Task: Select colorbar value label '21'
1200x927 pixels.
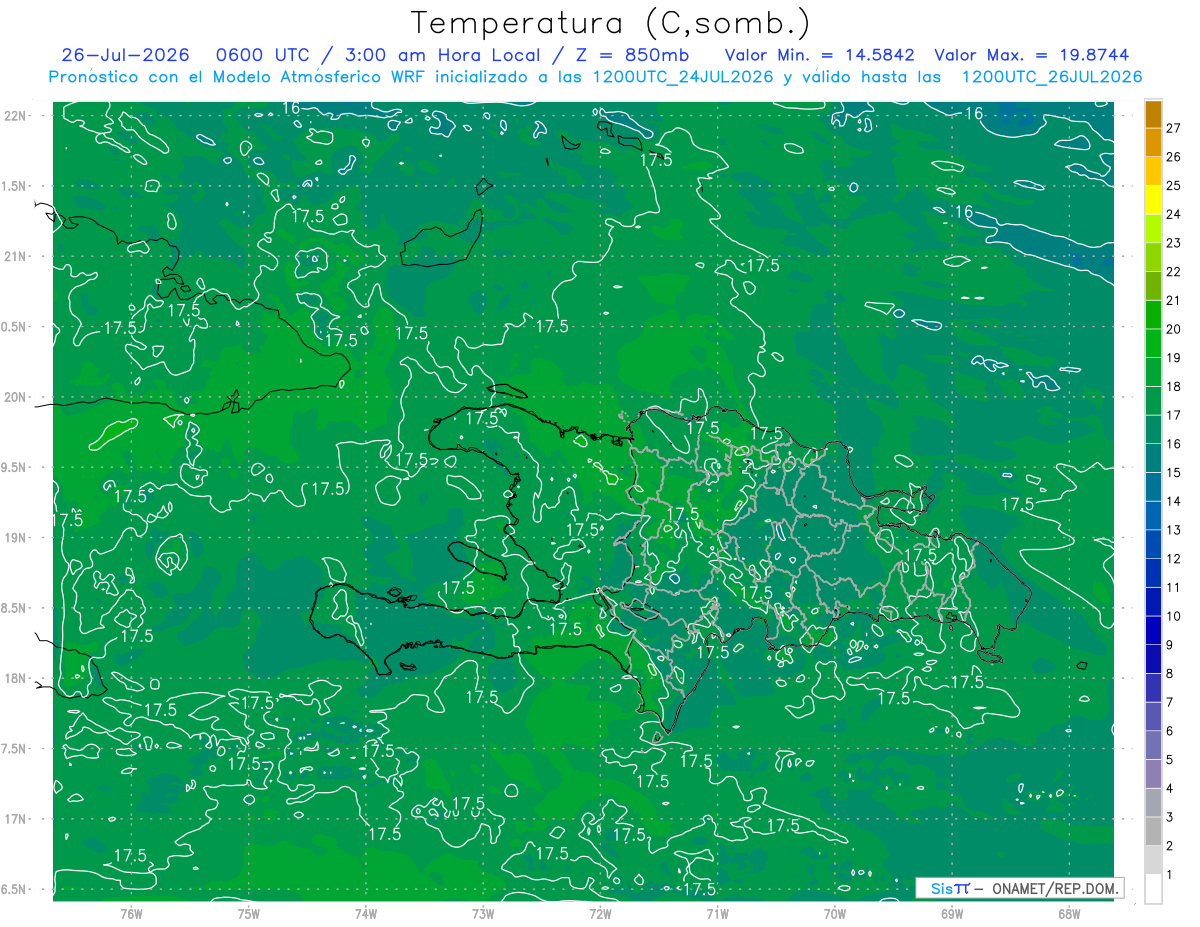Action: pos(1174,300)
